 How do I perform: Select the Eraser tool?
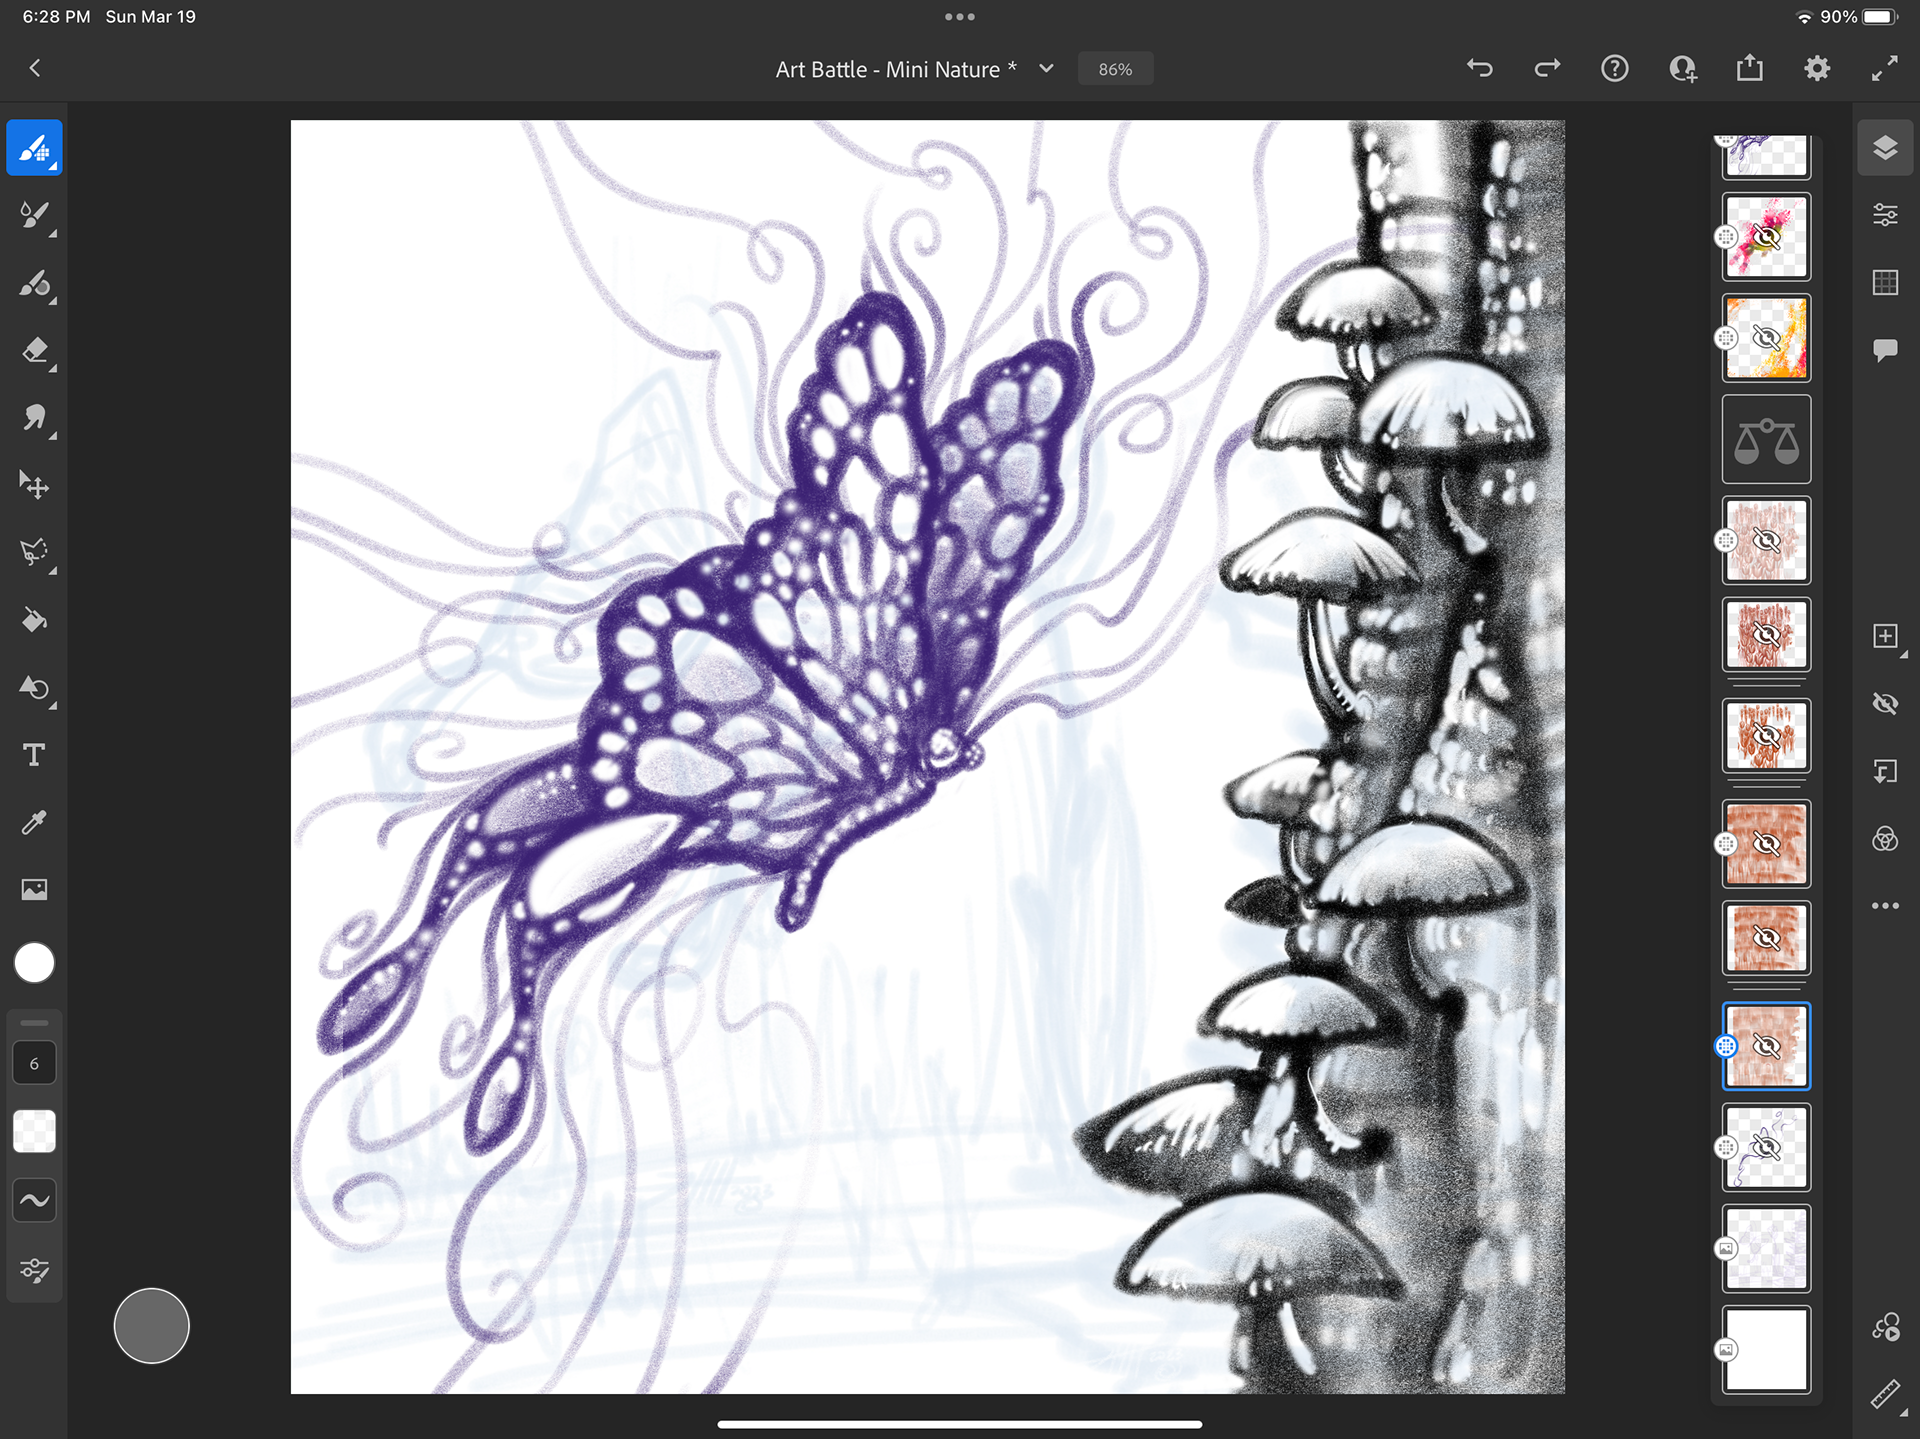tap(34, 351)
